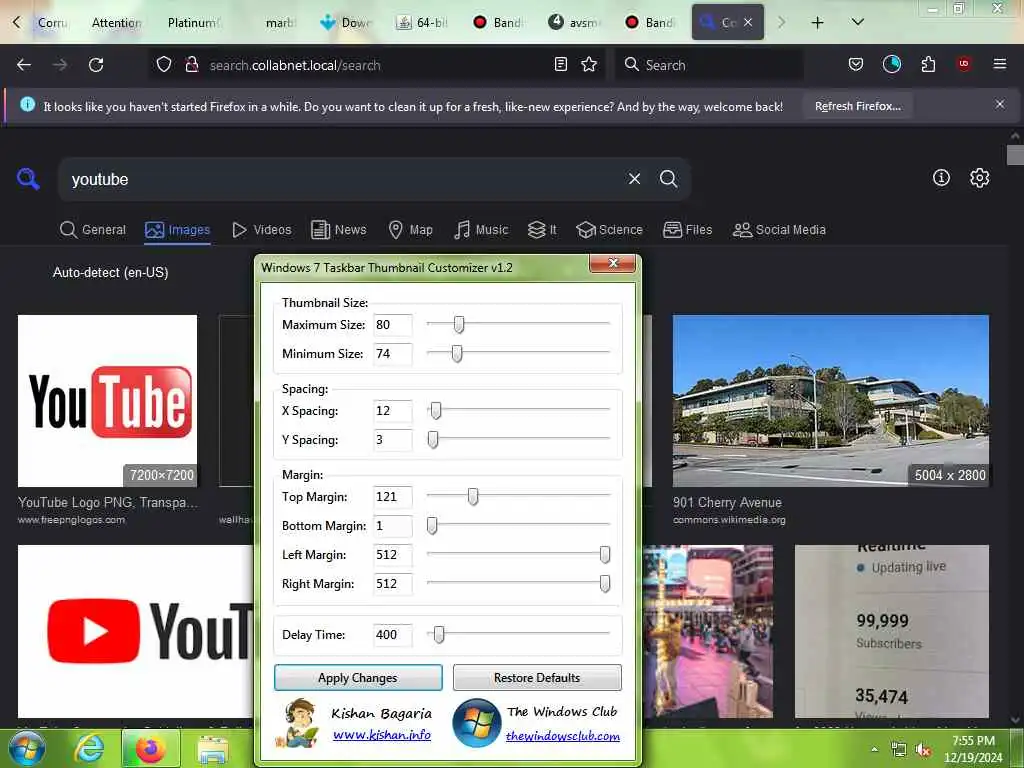Open the search page info icon
Viewport: 1024px width, 768px height.
941,178
